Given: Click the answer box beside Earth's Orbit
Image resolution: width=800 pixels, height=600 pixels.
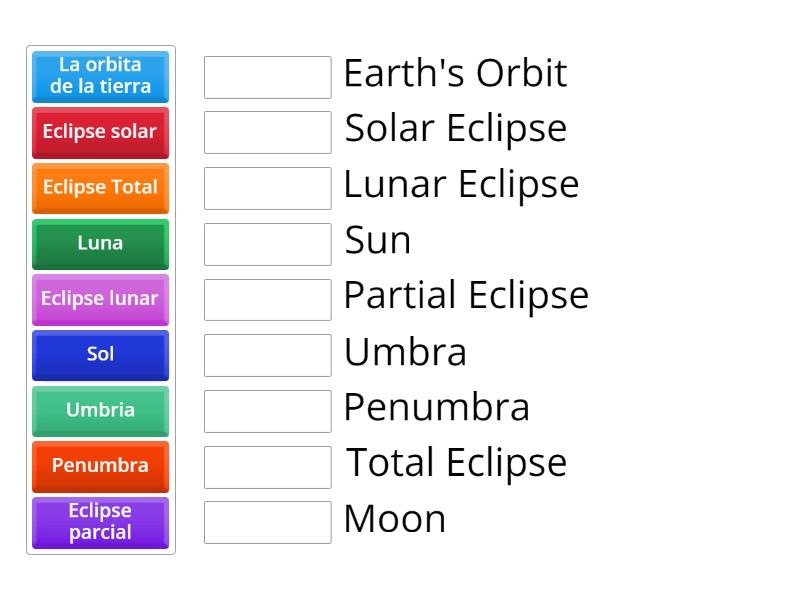Looking at the screenshot, I should click(x=267, y=76).
